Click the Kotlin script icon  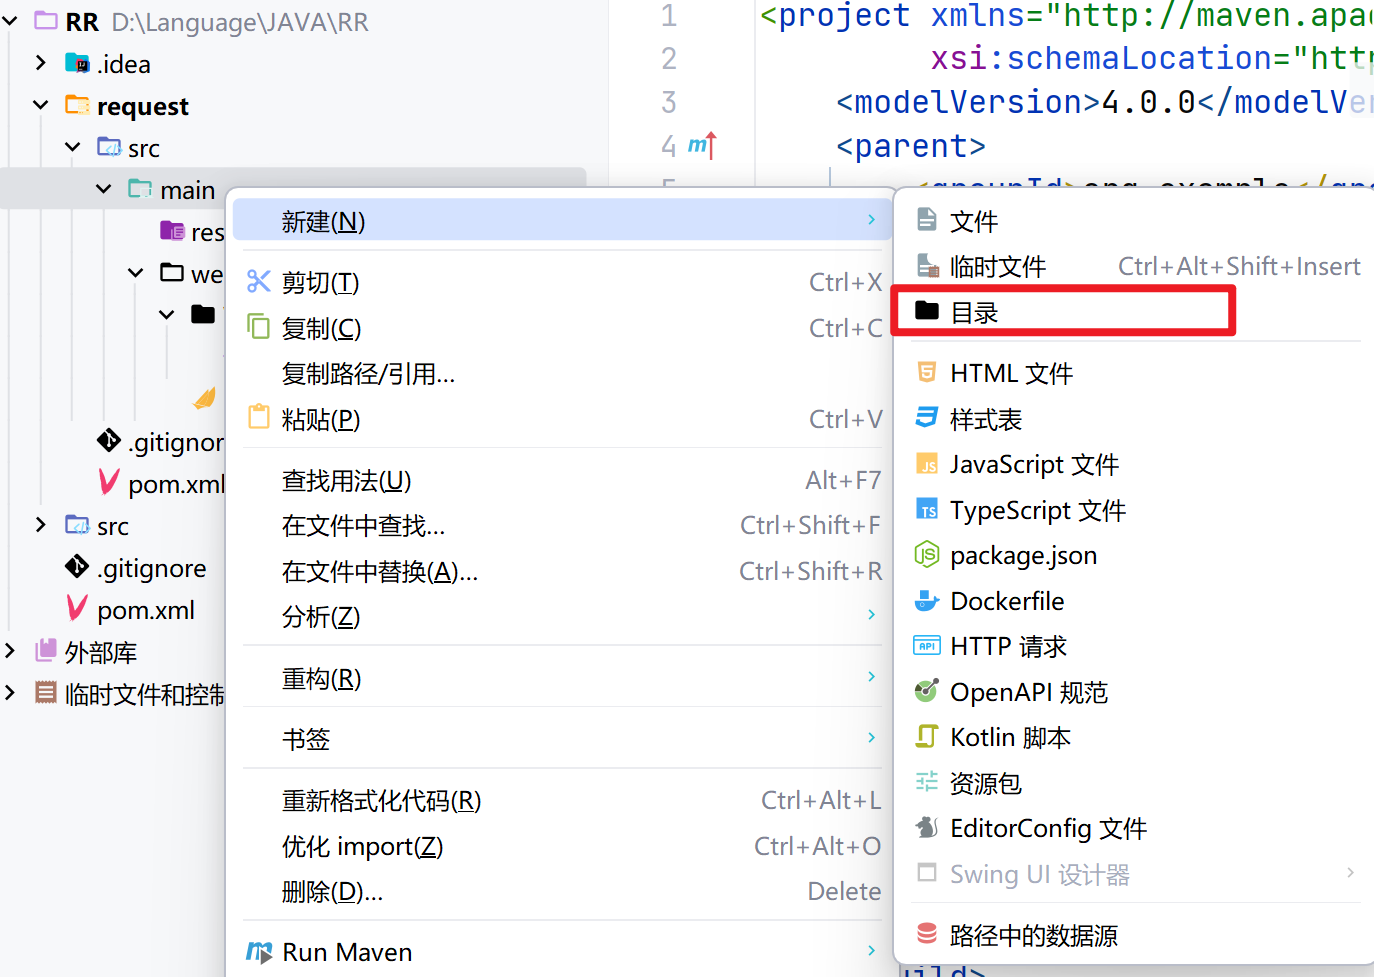tap(927, 737)
